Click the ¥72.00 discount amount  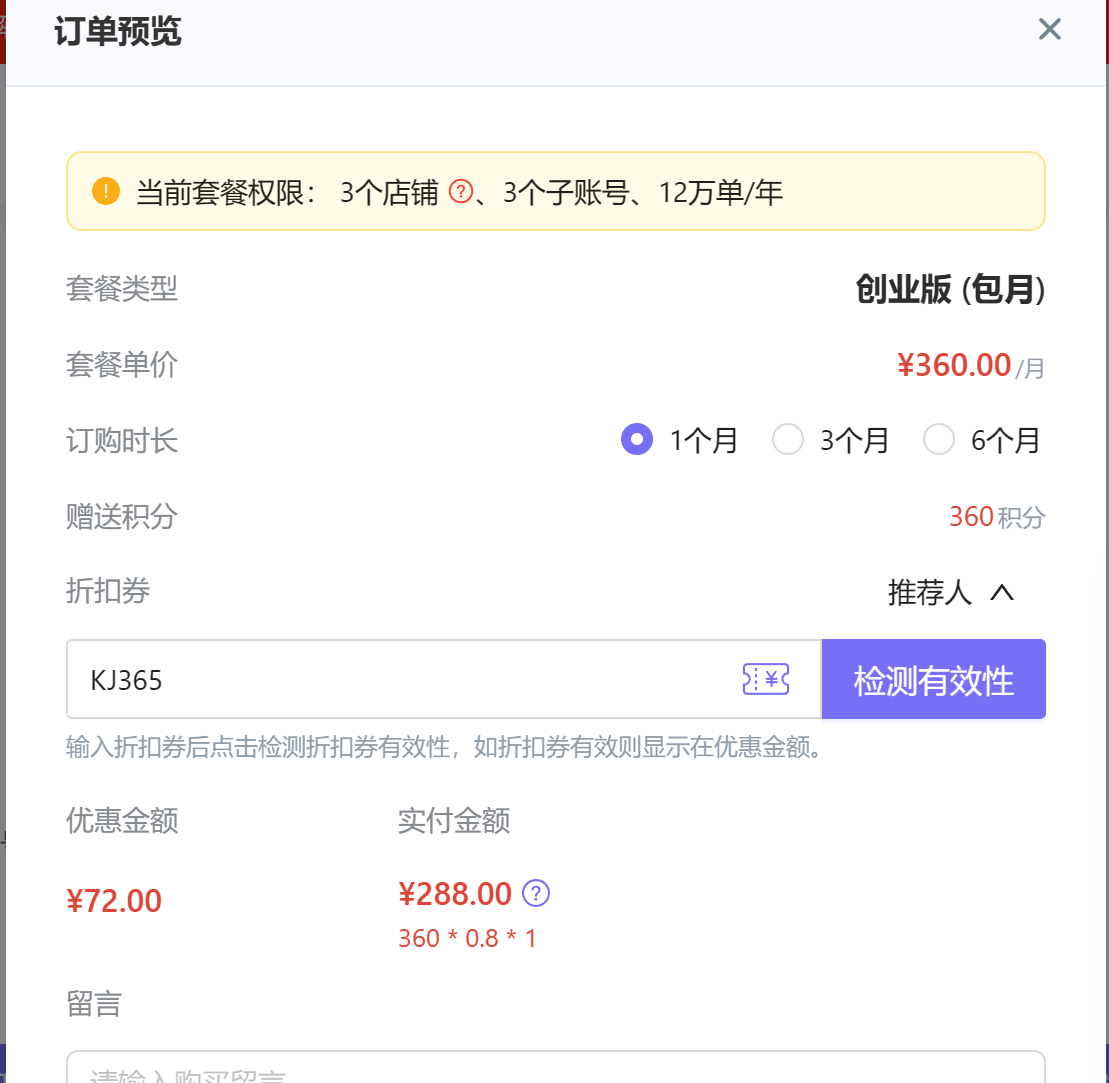[114, 900]
